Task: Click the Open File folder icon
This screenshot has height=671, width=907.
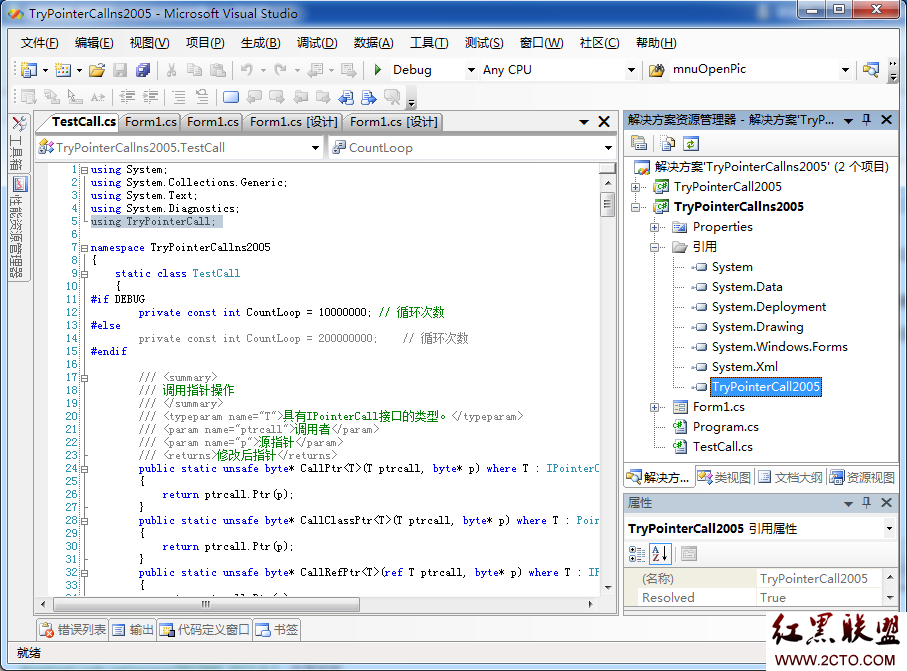Action: [x=97, y=70]
